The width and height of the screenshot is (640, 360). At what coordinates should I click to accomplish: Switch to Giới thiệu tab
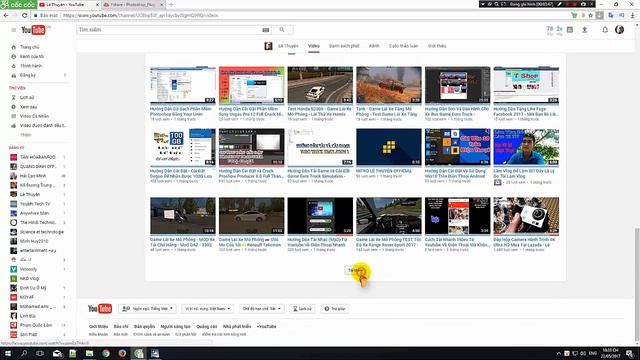pos(437,46)
